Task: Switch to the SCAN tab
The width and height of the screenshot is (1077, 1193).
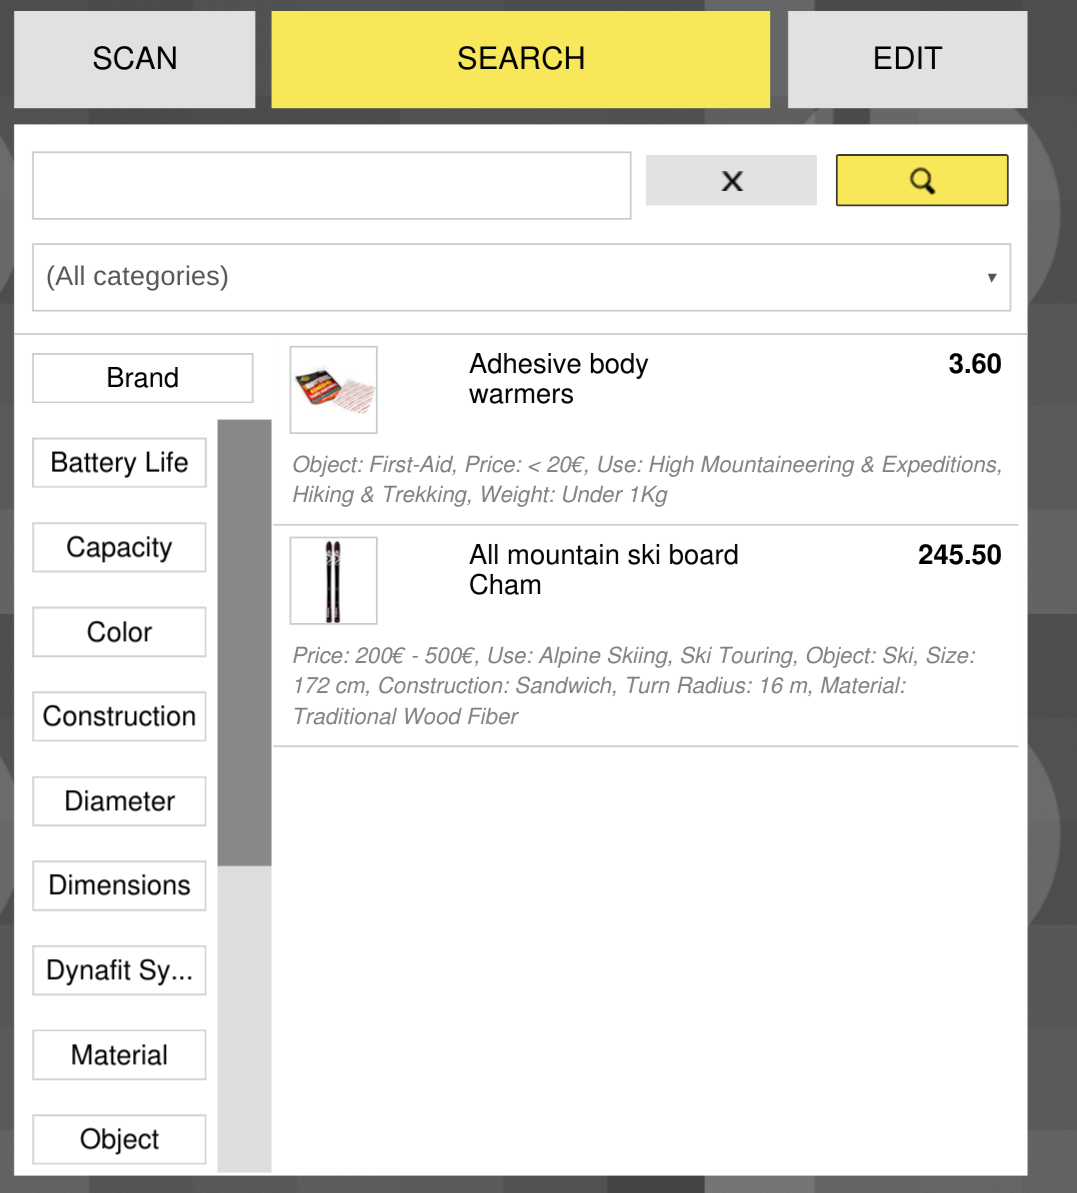Action: tap(135, 59)
